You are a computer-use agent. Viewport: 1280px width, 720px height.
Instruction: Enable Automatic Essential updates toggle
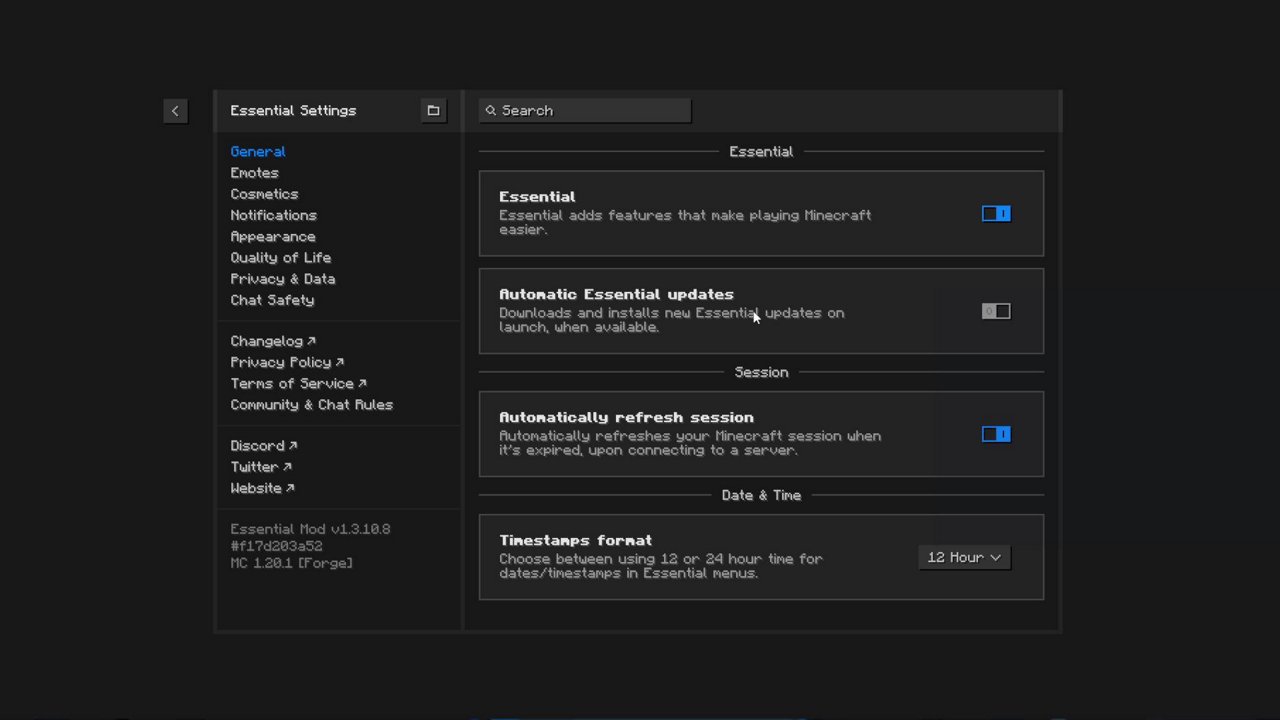click(x=996, y=312)
